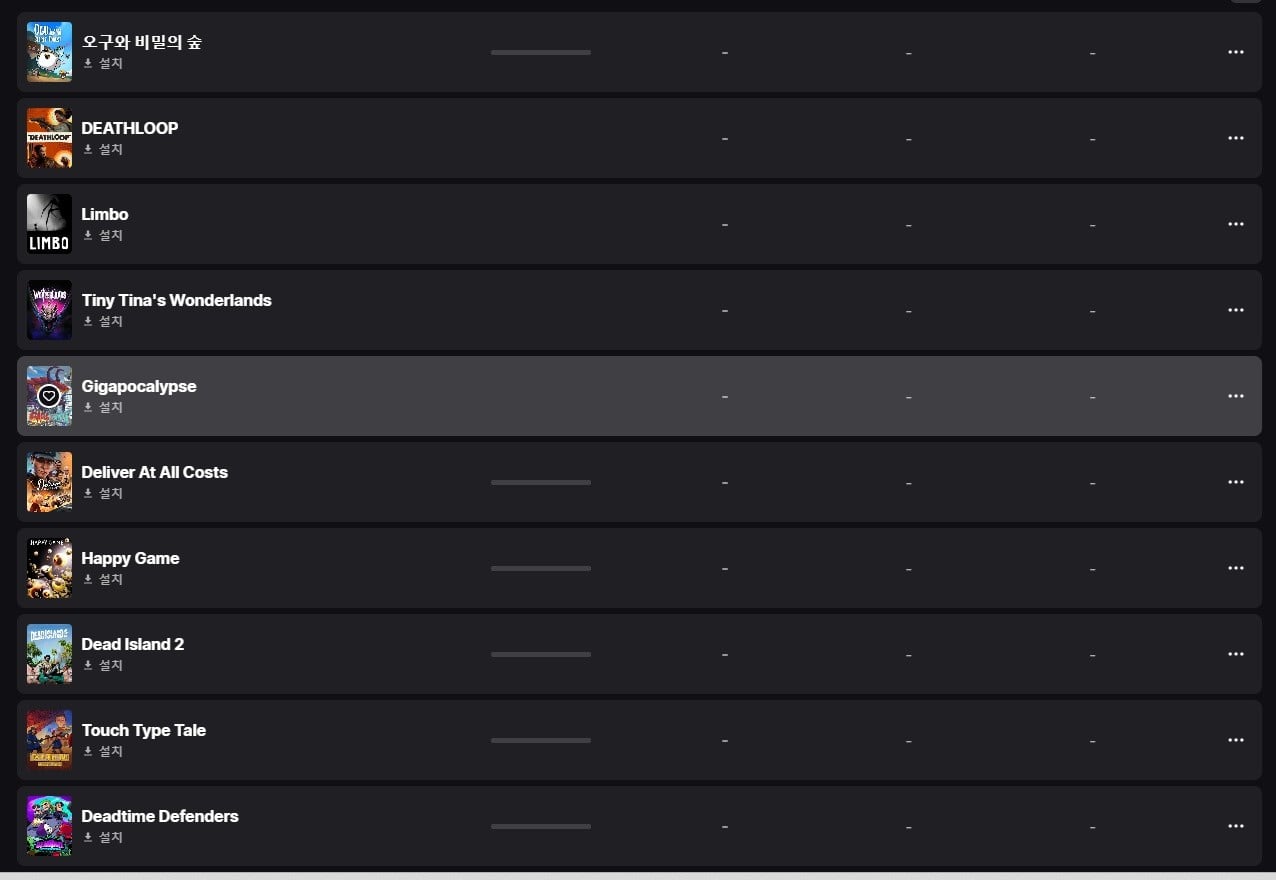Viewport: 1276px width, 880px height.
Task: Click the Touch Type Tale title
Action: [x=143, y=730]
